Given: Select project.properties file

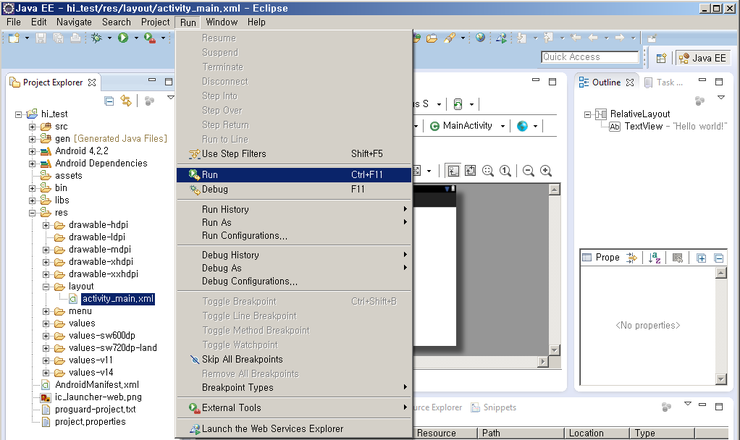Looking at the screenshot, I should 90,422.
